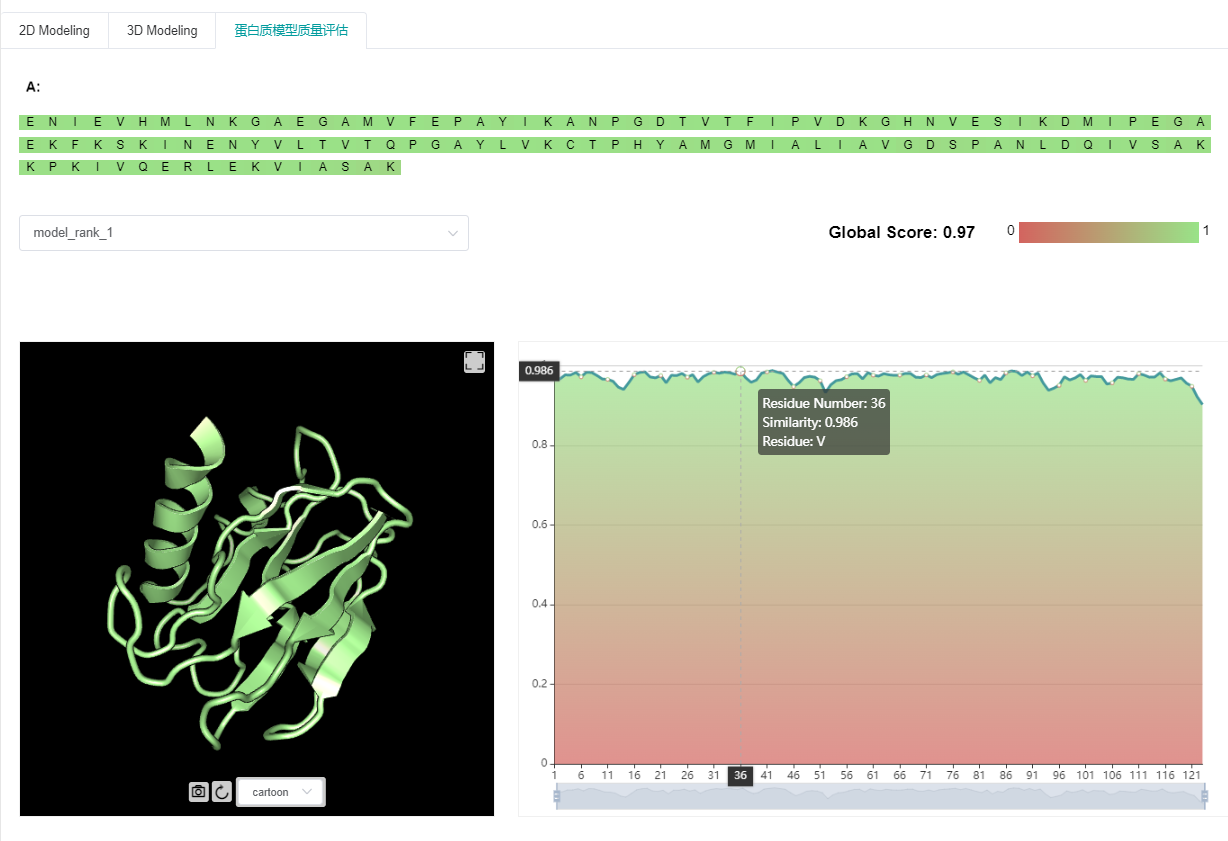Switch to the 3D Modeling tab
This screenshot has height=841, width=1228.
coord(162,31)
